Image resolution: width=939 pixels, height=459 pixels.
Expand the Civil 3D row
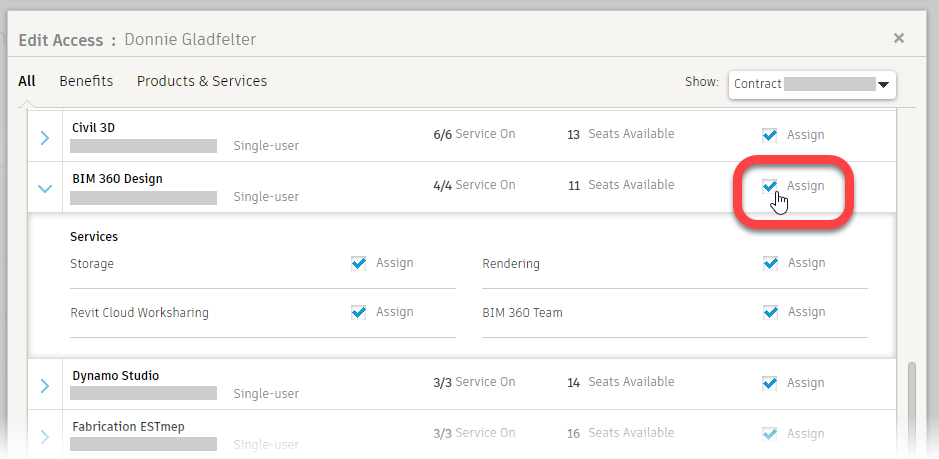coord(45,138)
